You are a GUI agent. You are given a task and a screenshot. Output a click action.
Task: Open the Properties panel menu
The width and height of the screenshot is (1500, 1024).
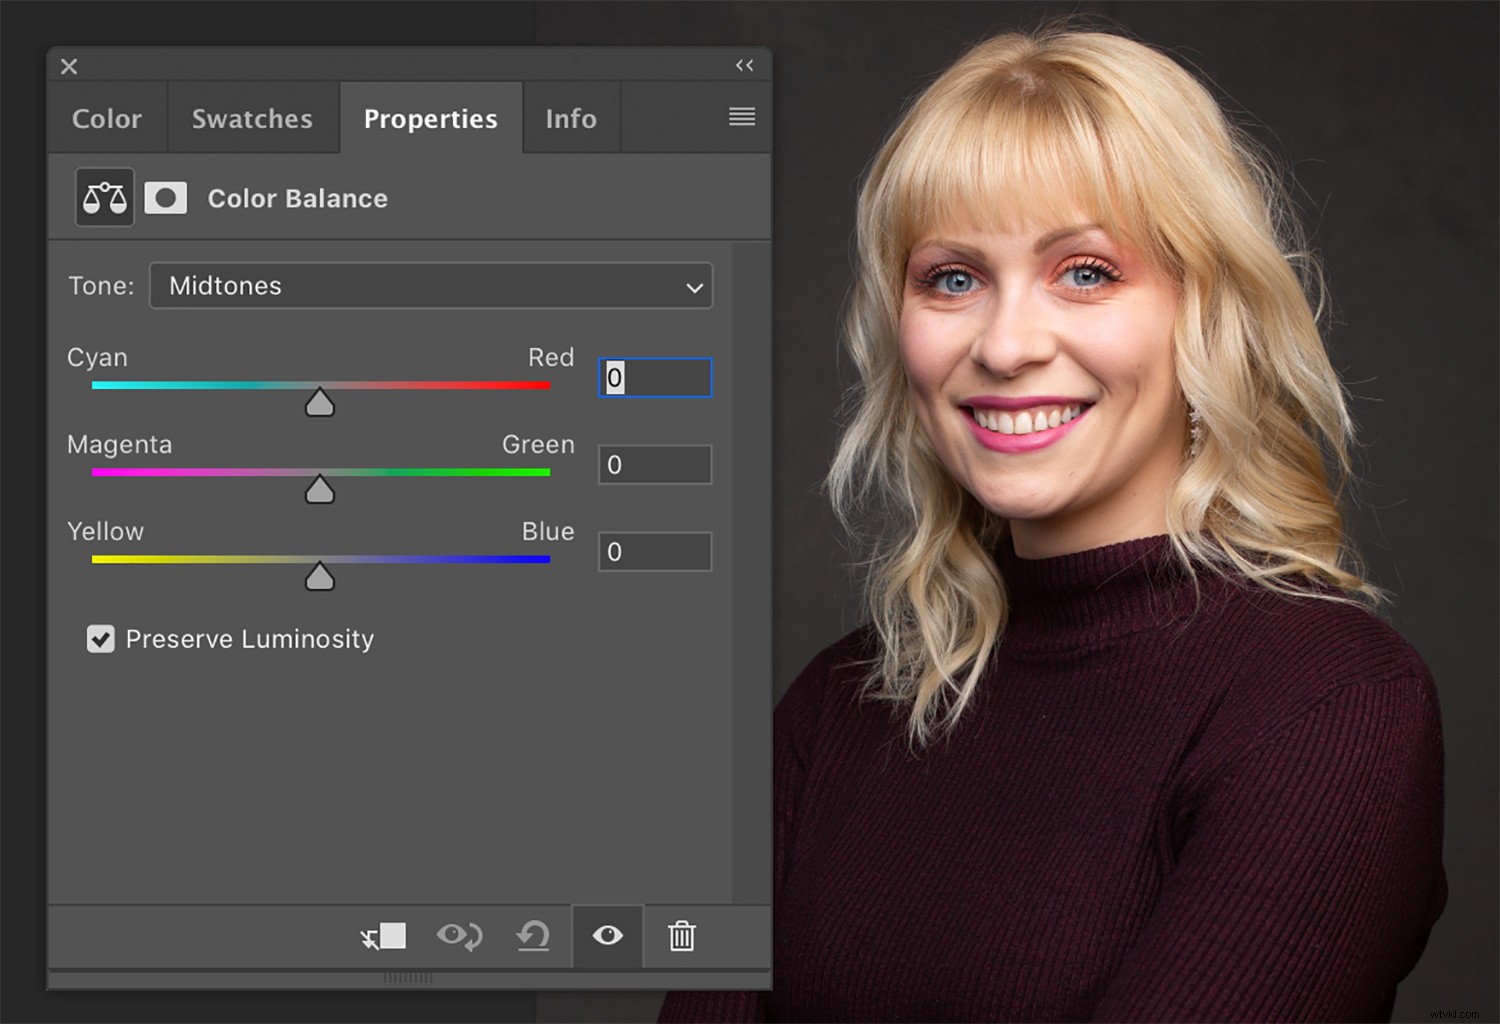(x=742, y=117)
